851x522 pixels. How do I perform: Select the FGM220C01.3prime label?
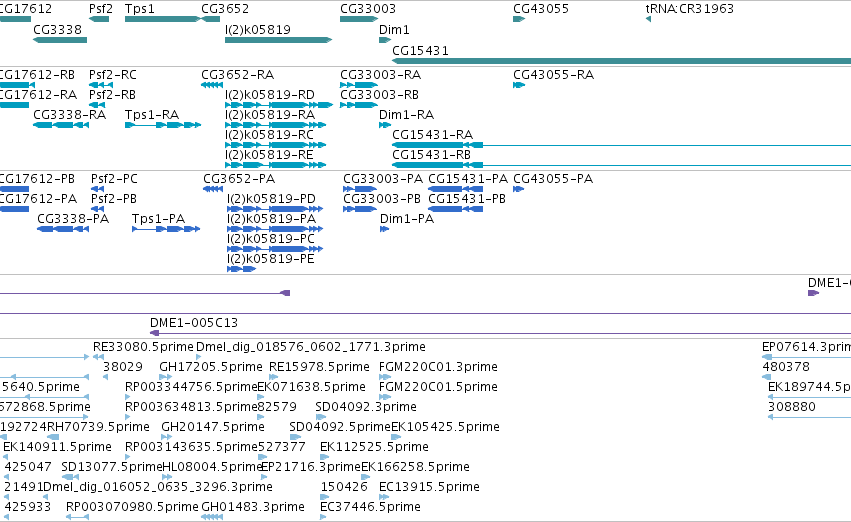pos(438,367)
